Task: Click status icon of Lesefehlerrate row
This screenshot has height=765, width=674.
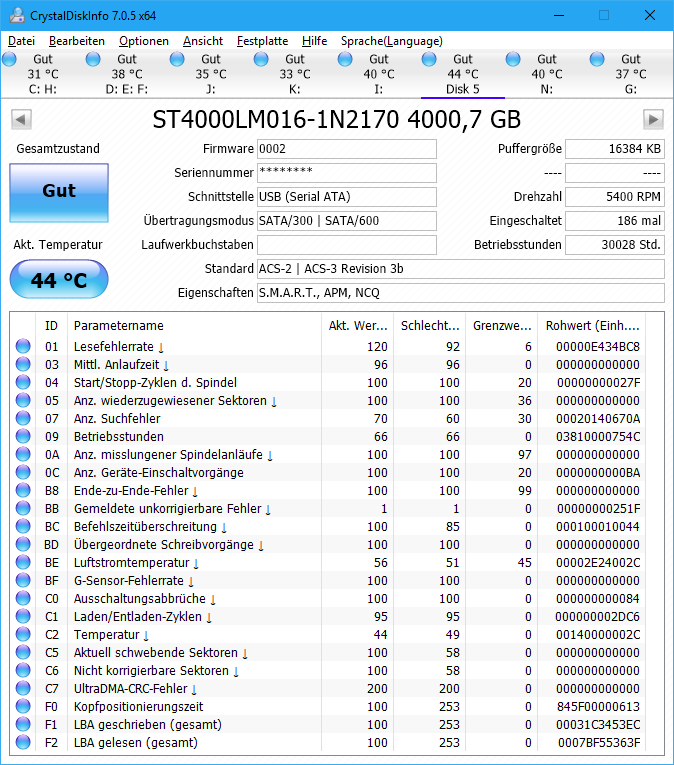Action: click(23, 346)
